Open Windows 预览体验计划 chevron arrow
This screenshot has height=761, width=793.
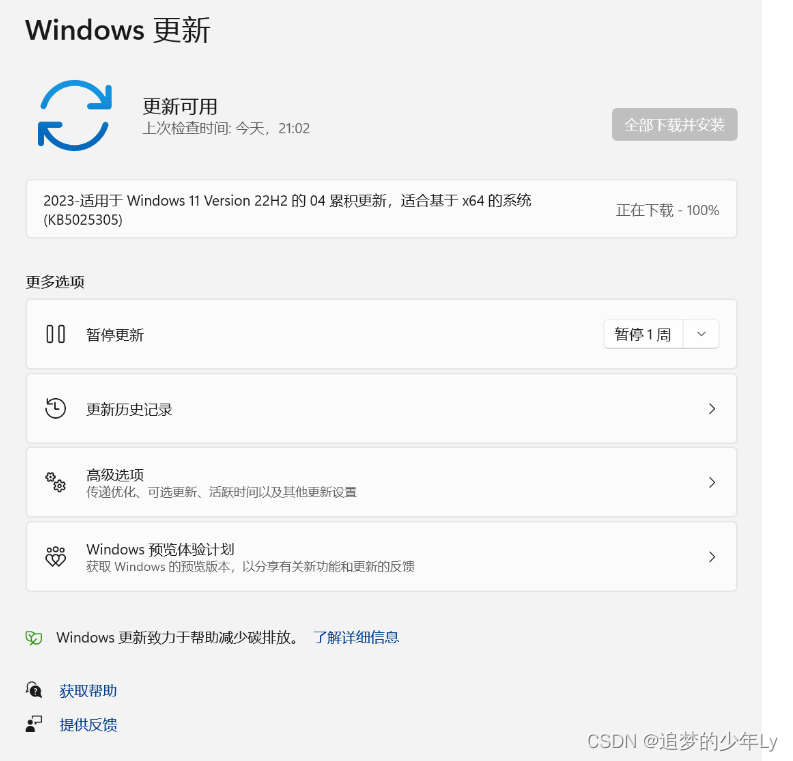tap(712, 557)
